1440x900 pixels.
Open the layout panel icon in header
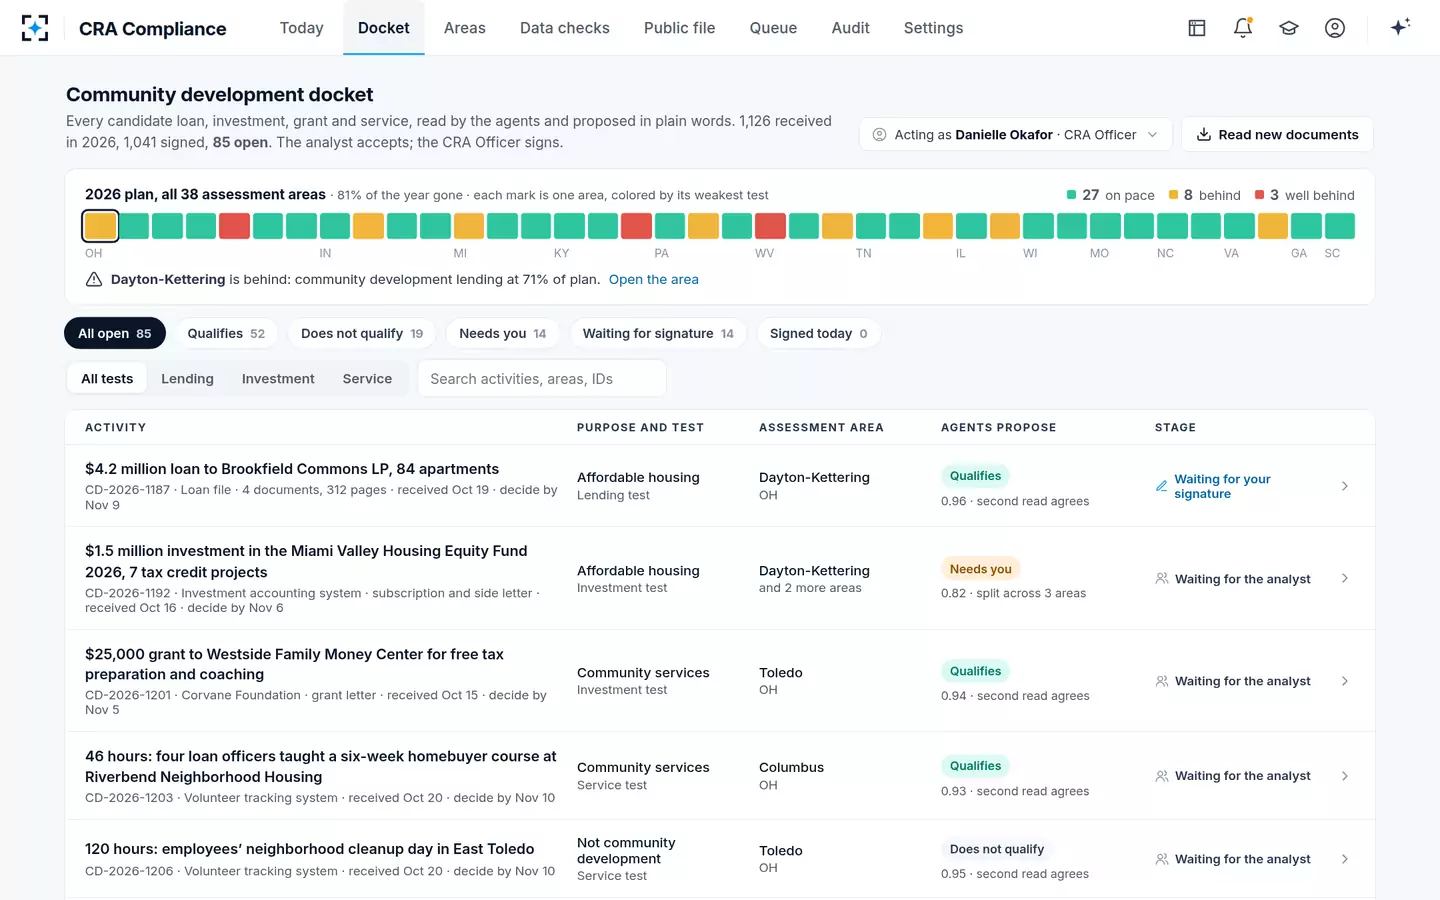pos(1197,28)
